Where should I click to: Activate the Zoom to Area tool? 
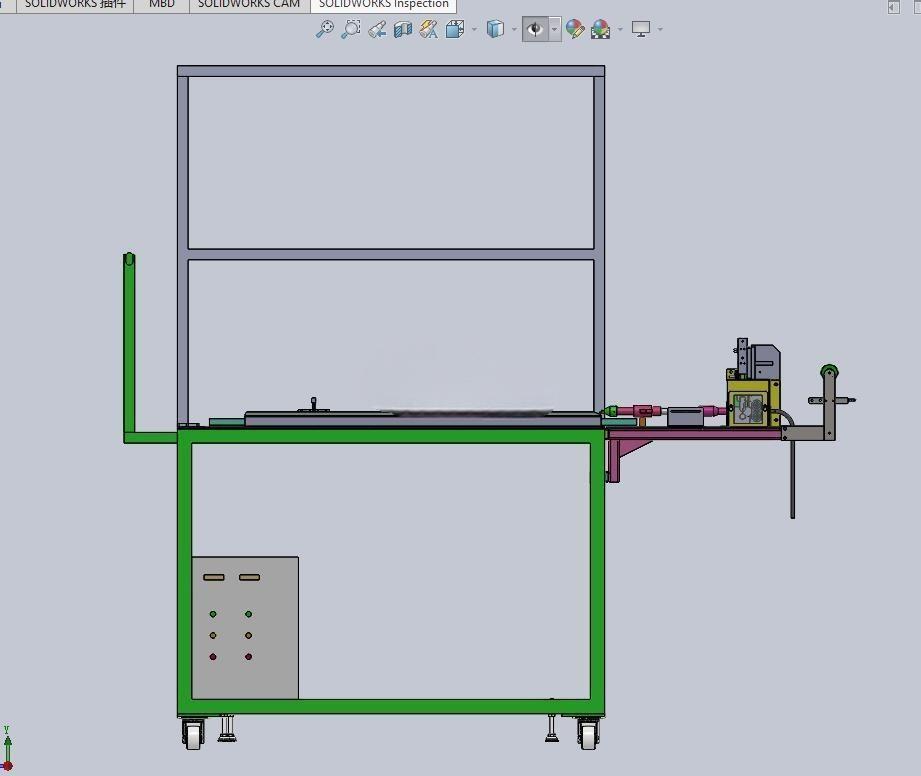(351, 29)
